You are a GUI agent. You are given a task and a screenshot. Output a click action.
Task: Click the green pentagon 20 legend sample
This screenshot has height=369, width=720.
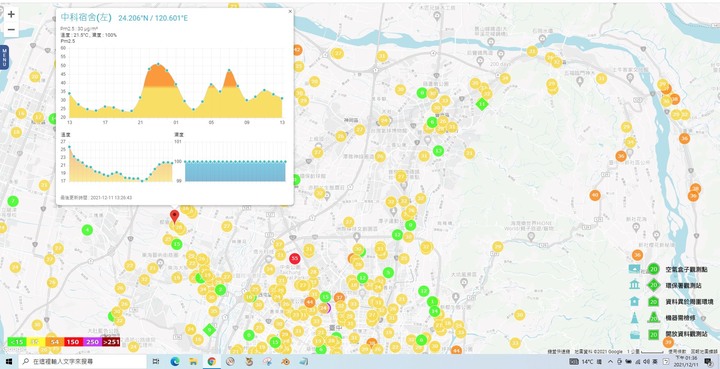(653, 301)
